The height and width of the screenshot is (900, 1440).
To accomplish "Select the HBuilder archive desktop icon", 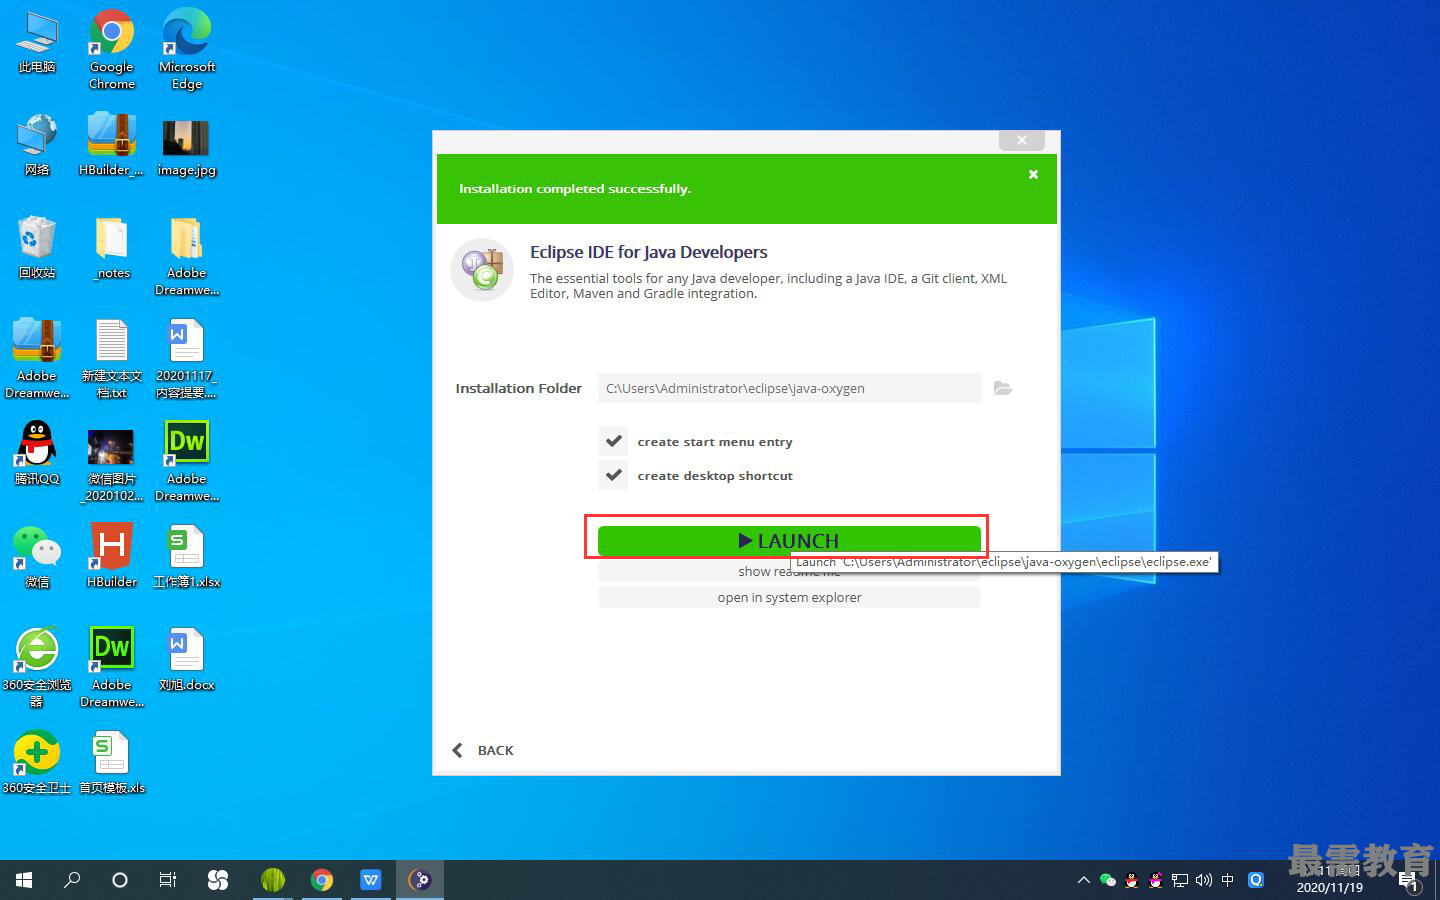I will tap(111, 145).
